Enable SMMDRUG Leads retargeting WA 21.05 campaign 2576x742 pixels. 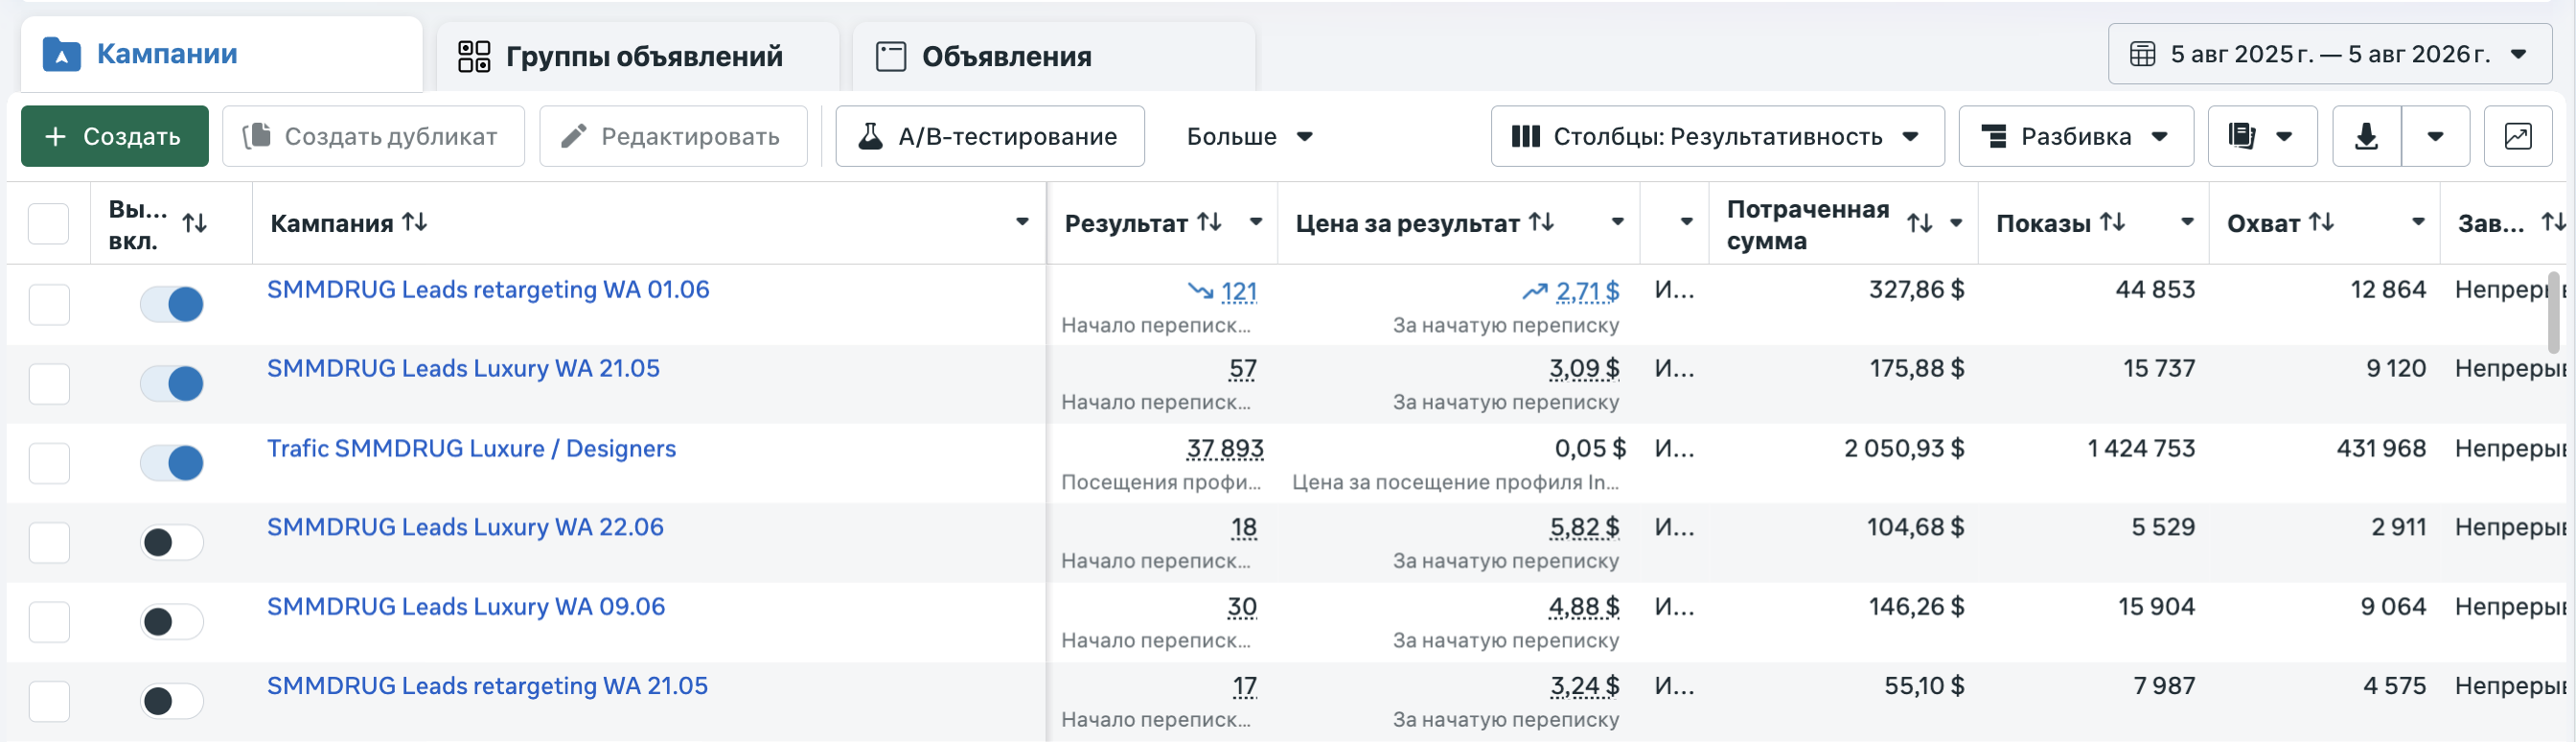172,701
